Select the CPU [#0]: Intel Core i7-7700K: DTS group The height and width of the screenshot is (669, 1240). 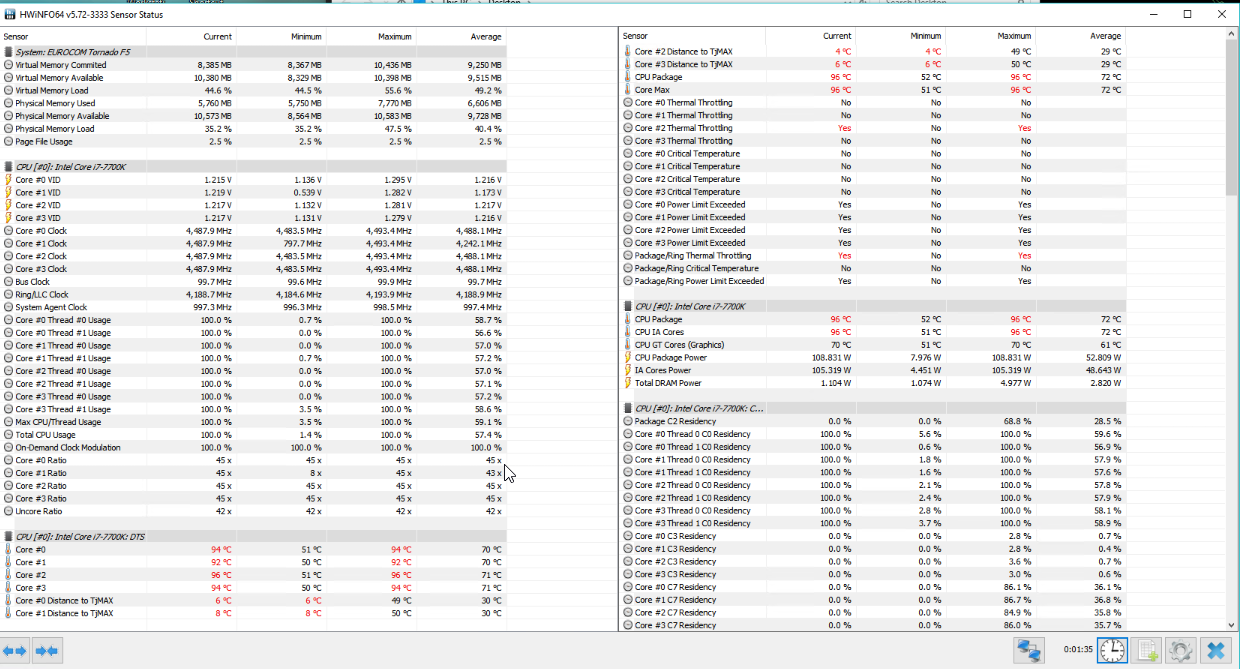254,537
